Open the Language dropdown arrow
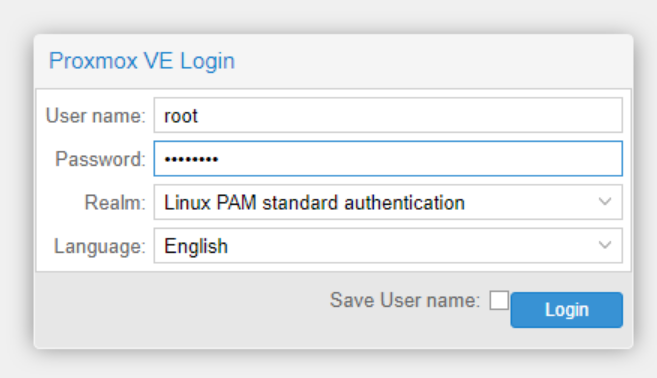Screen dimensions: 657x378 605,246
